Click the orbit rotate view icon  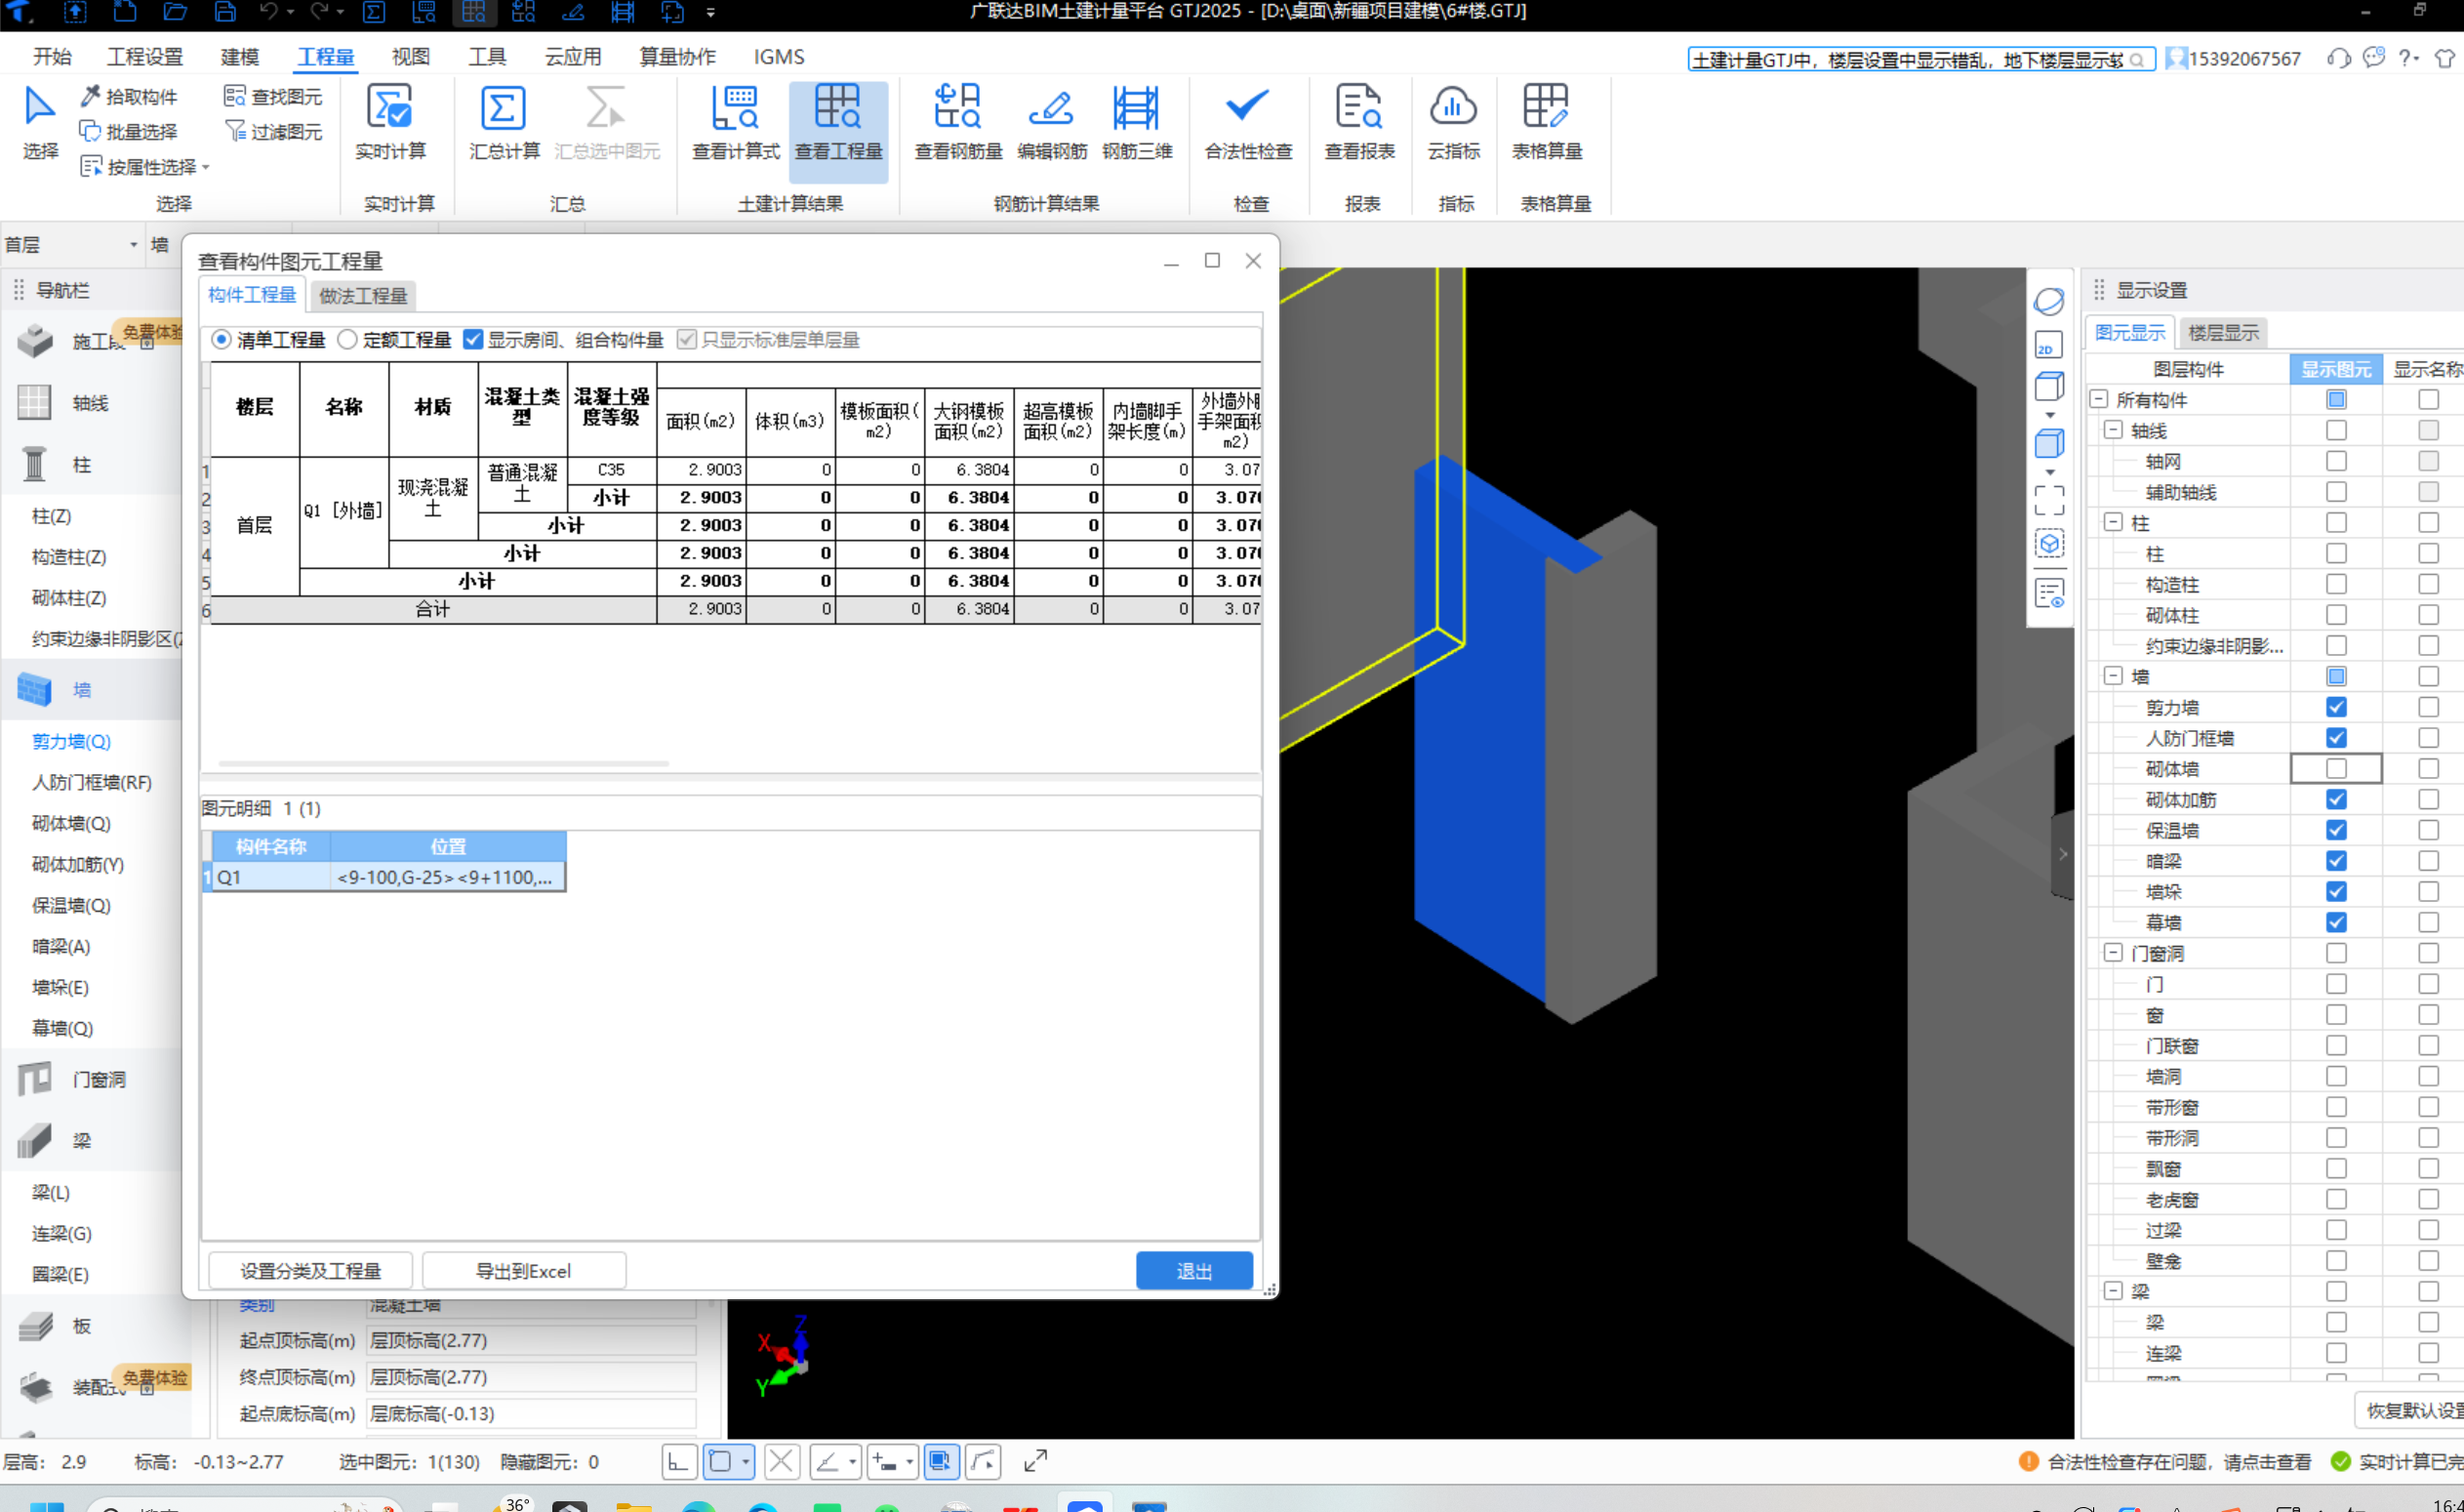click(x=2048, y=301)
